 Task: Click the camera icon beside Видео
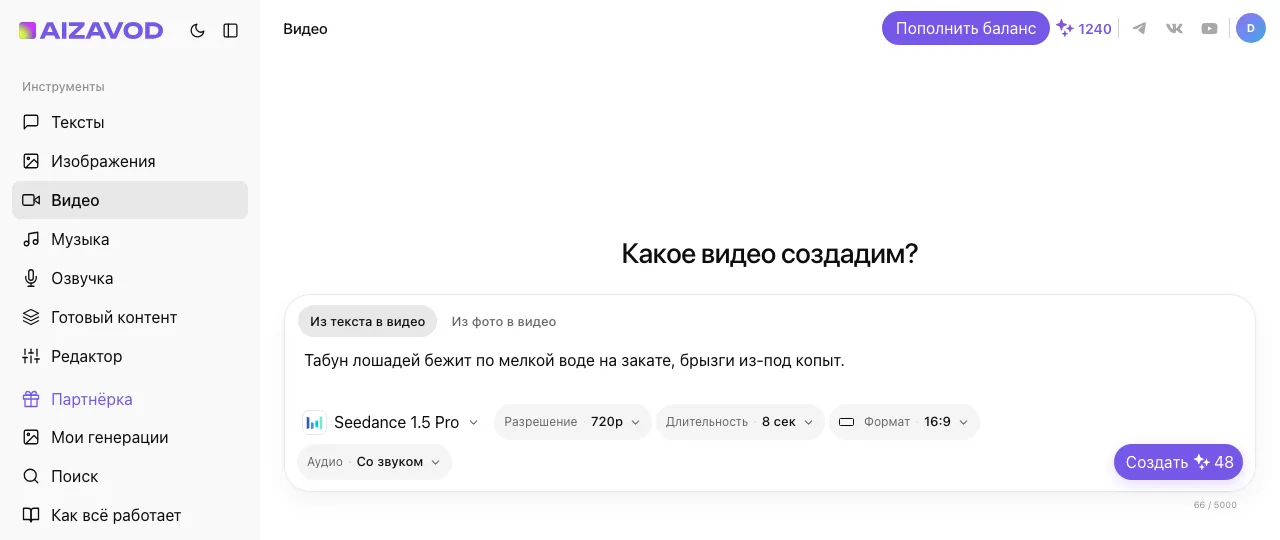tap(31, 200)
